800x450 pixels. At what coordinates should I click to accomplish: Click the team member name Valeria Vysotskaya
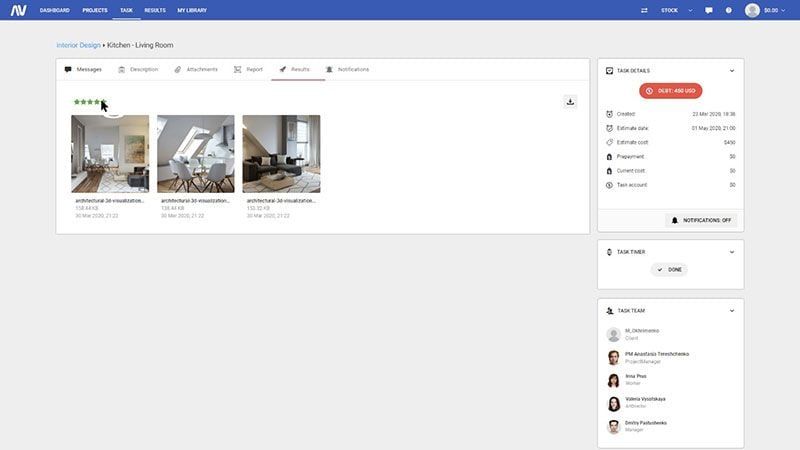[x=645, y=399]
